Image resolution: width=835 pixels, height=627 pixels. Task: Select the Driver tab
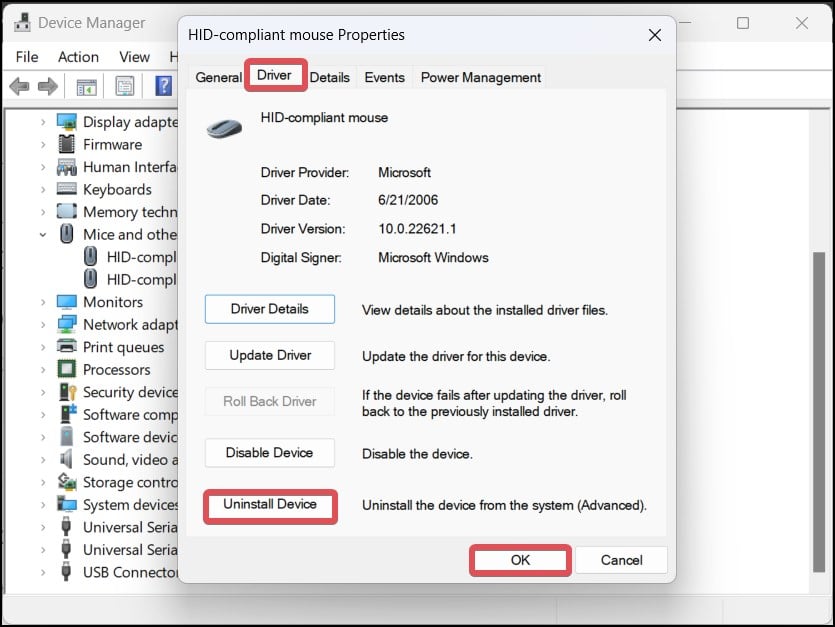(x=275, y=75)
